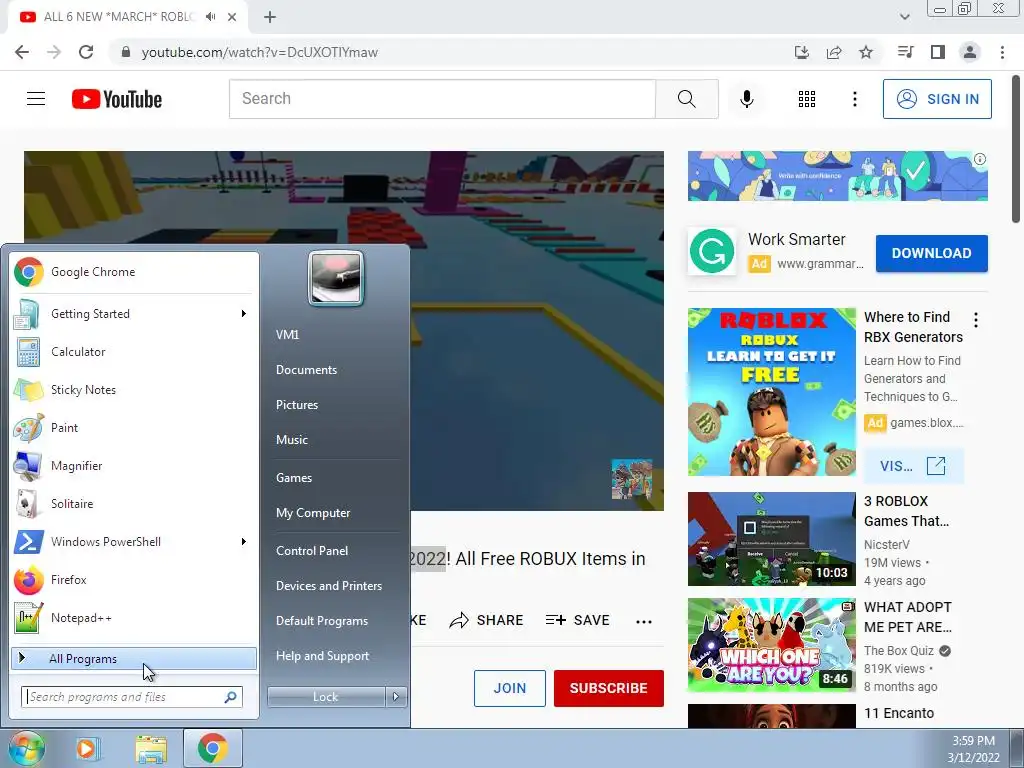Launch Calculator from the Start menu
1024x768 pixels.
pos(133,351)
